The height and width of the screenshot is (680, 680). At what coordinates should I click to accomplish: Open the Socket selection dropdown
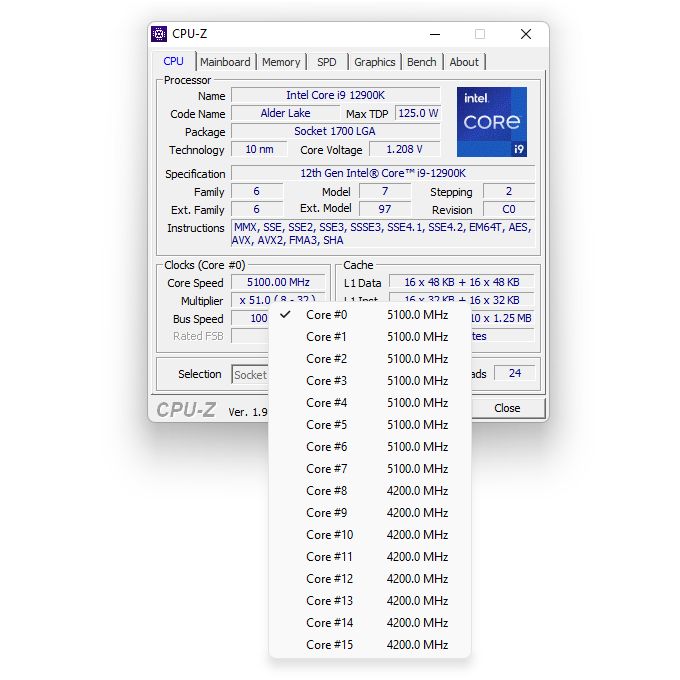[251, 375]
